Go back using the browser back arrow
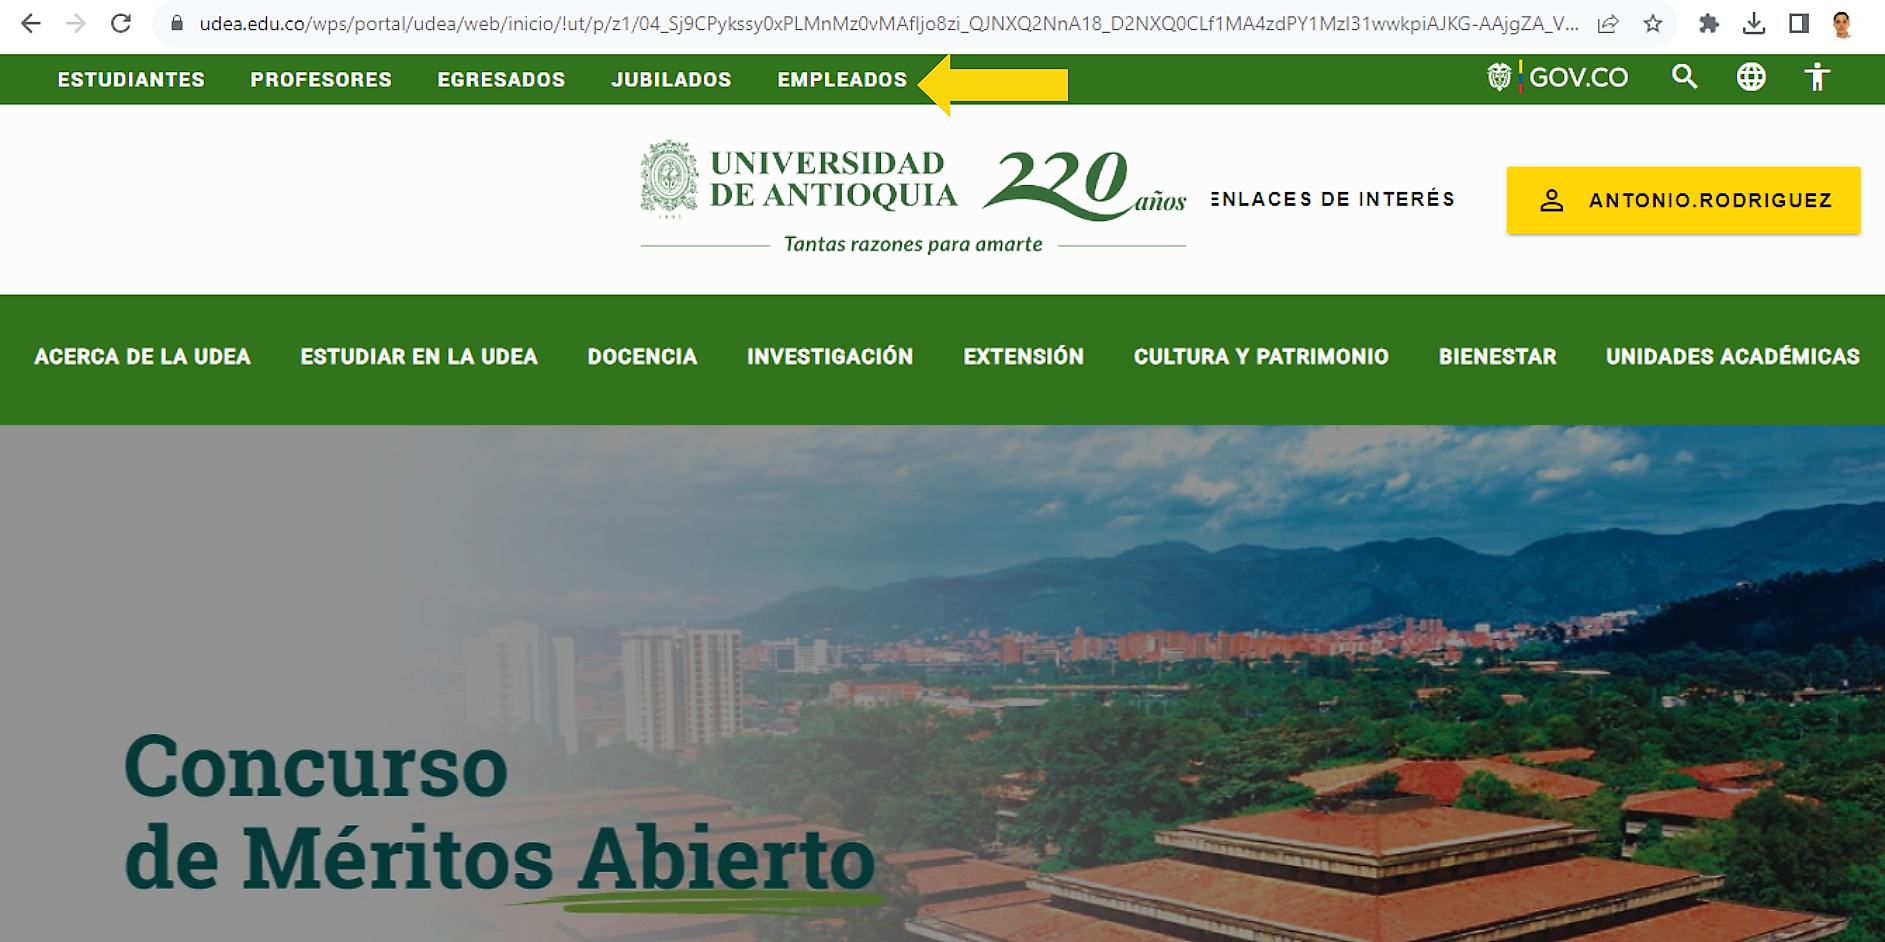1885x942 pixels. [x=31, y=23]
